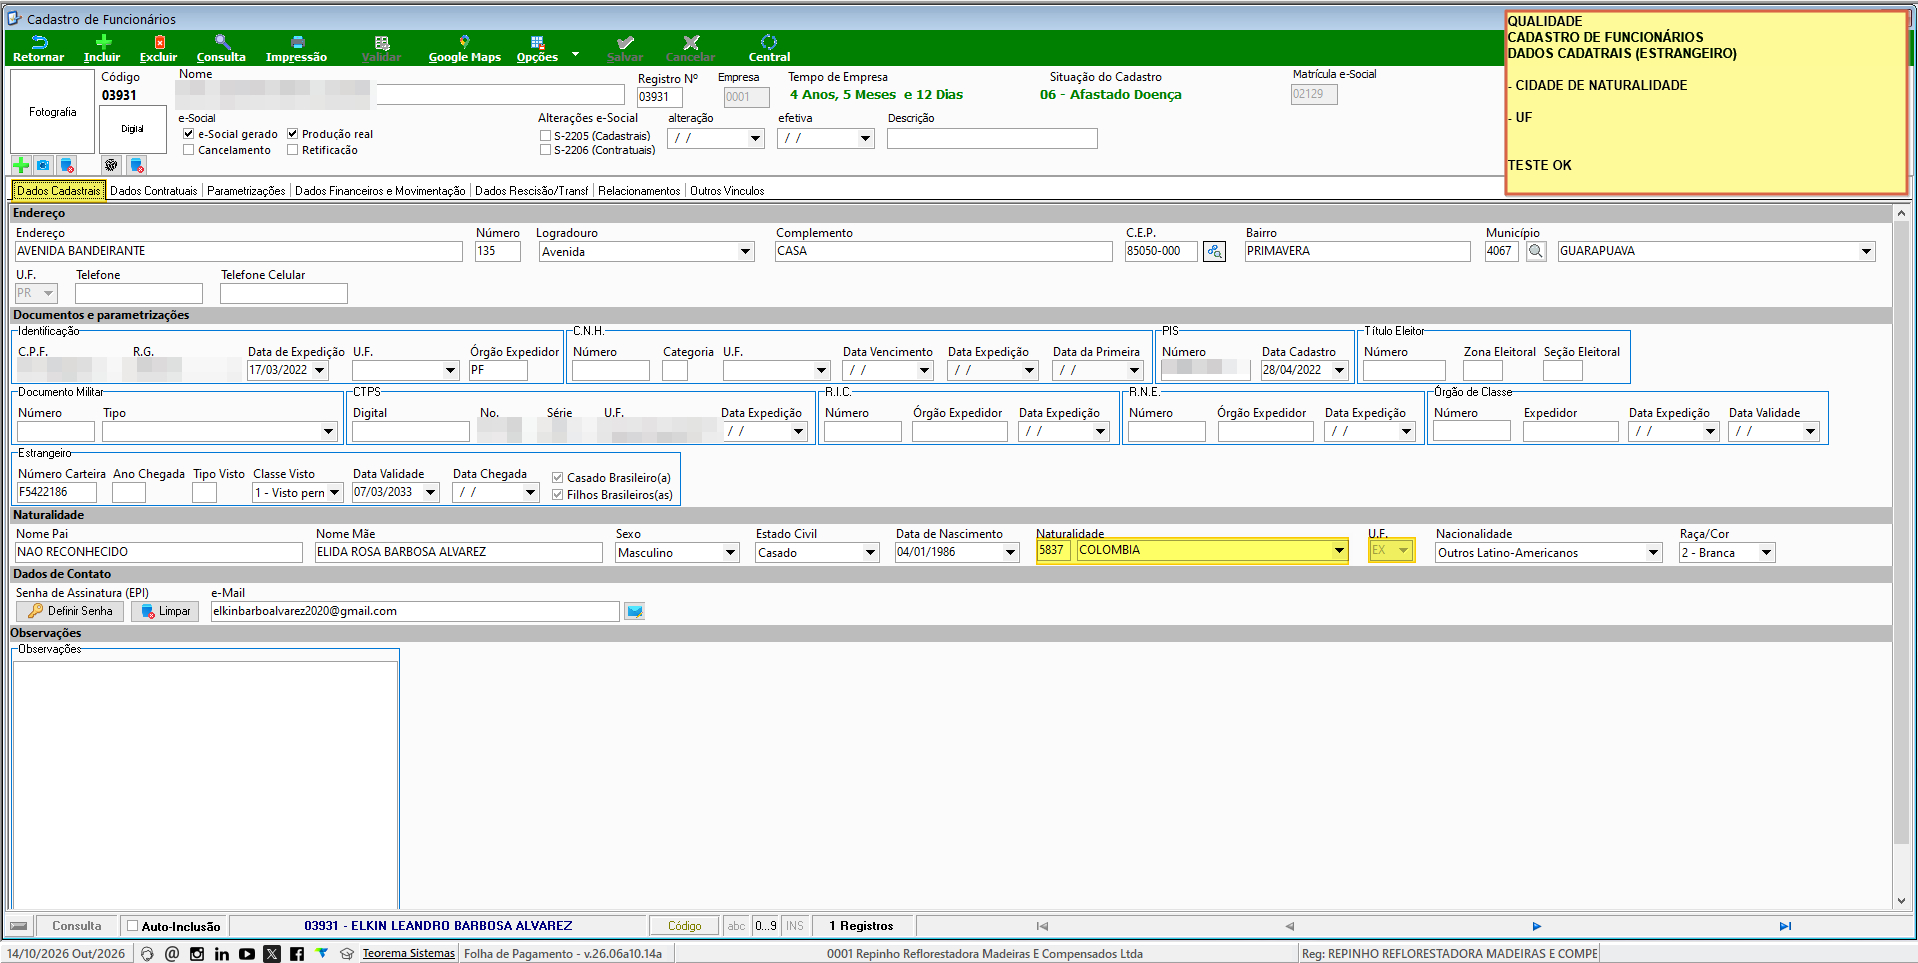Check S-2205 (Cadastrais) checkbox
Screen dimensions: 1918x963
(545, 136)
